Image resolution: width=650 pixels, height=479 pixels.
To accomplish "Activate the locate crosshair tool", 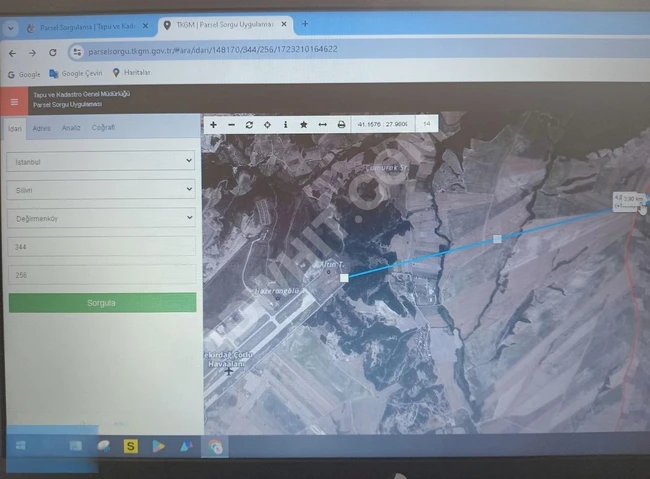I will pyautogui.click(x=267, y=124).
